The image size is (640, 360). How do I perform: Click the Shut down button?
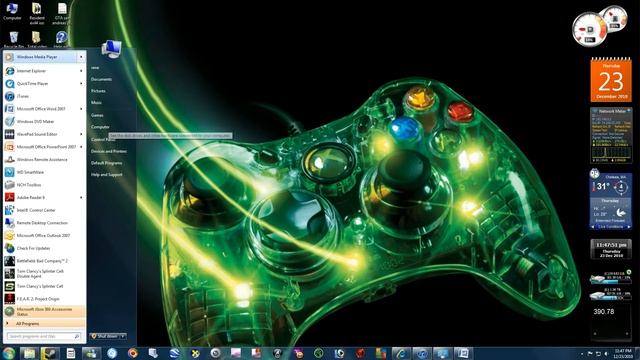coord(104,336)
